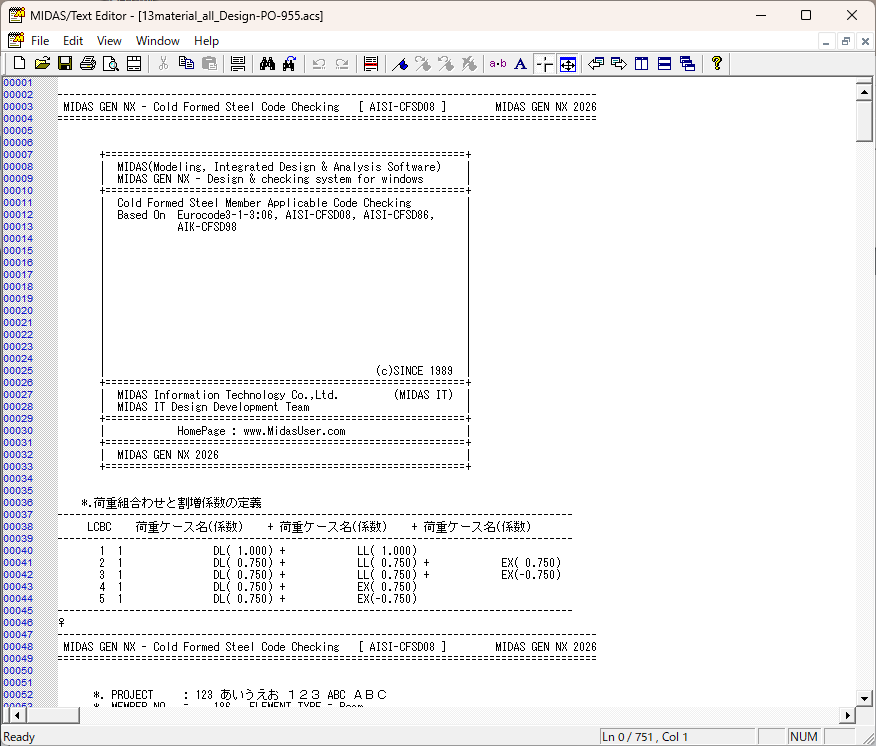Viewport: 876px width, 746px height.
Task: Print the document using the printer icon
Action: click(x=88, y=64)
